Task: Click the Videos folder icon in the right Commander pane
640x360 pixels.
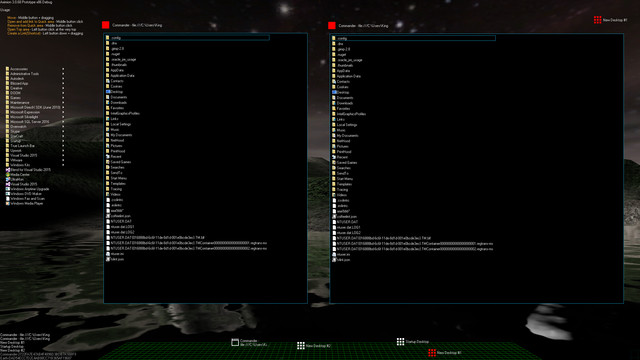Action: pos(334,195)
